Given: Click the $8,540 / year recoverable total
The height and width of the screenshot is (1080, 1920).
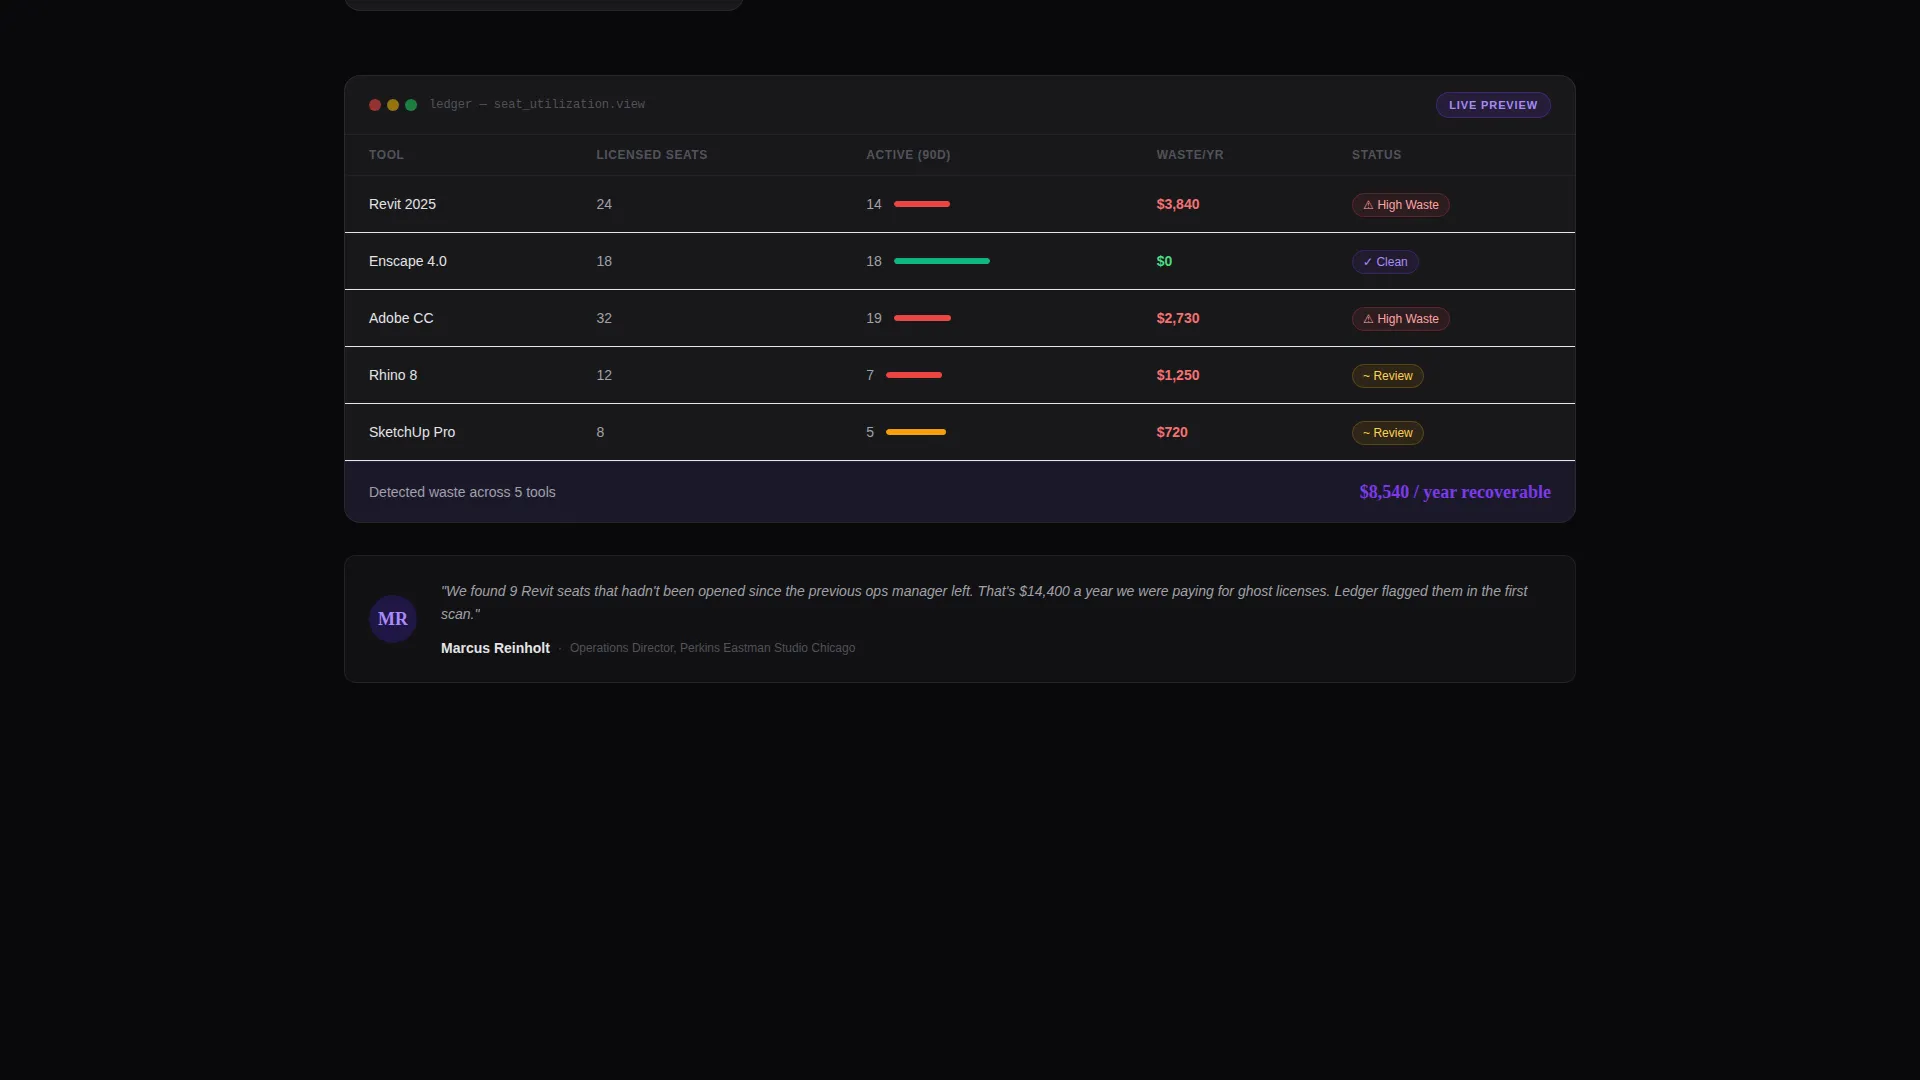Looking at the screenshot, I should click(1455, 492).
